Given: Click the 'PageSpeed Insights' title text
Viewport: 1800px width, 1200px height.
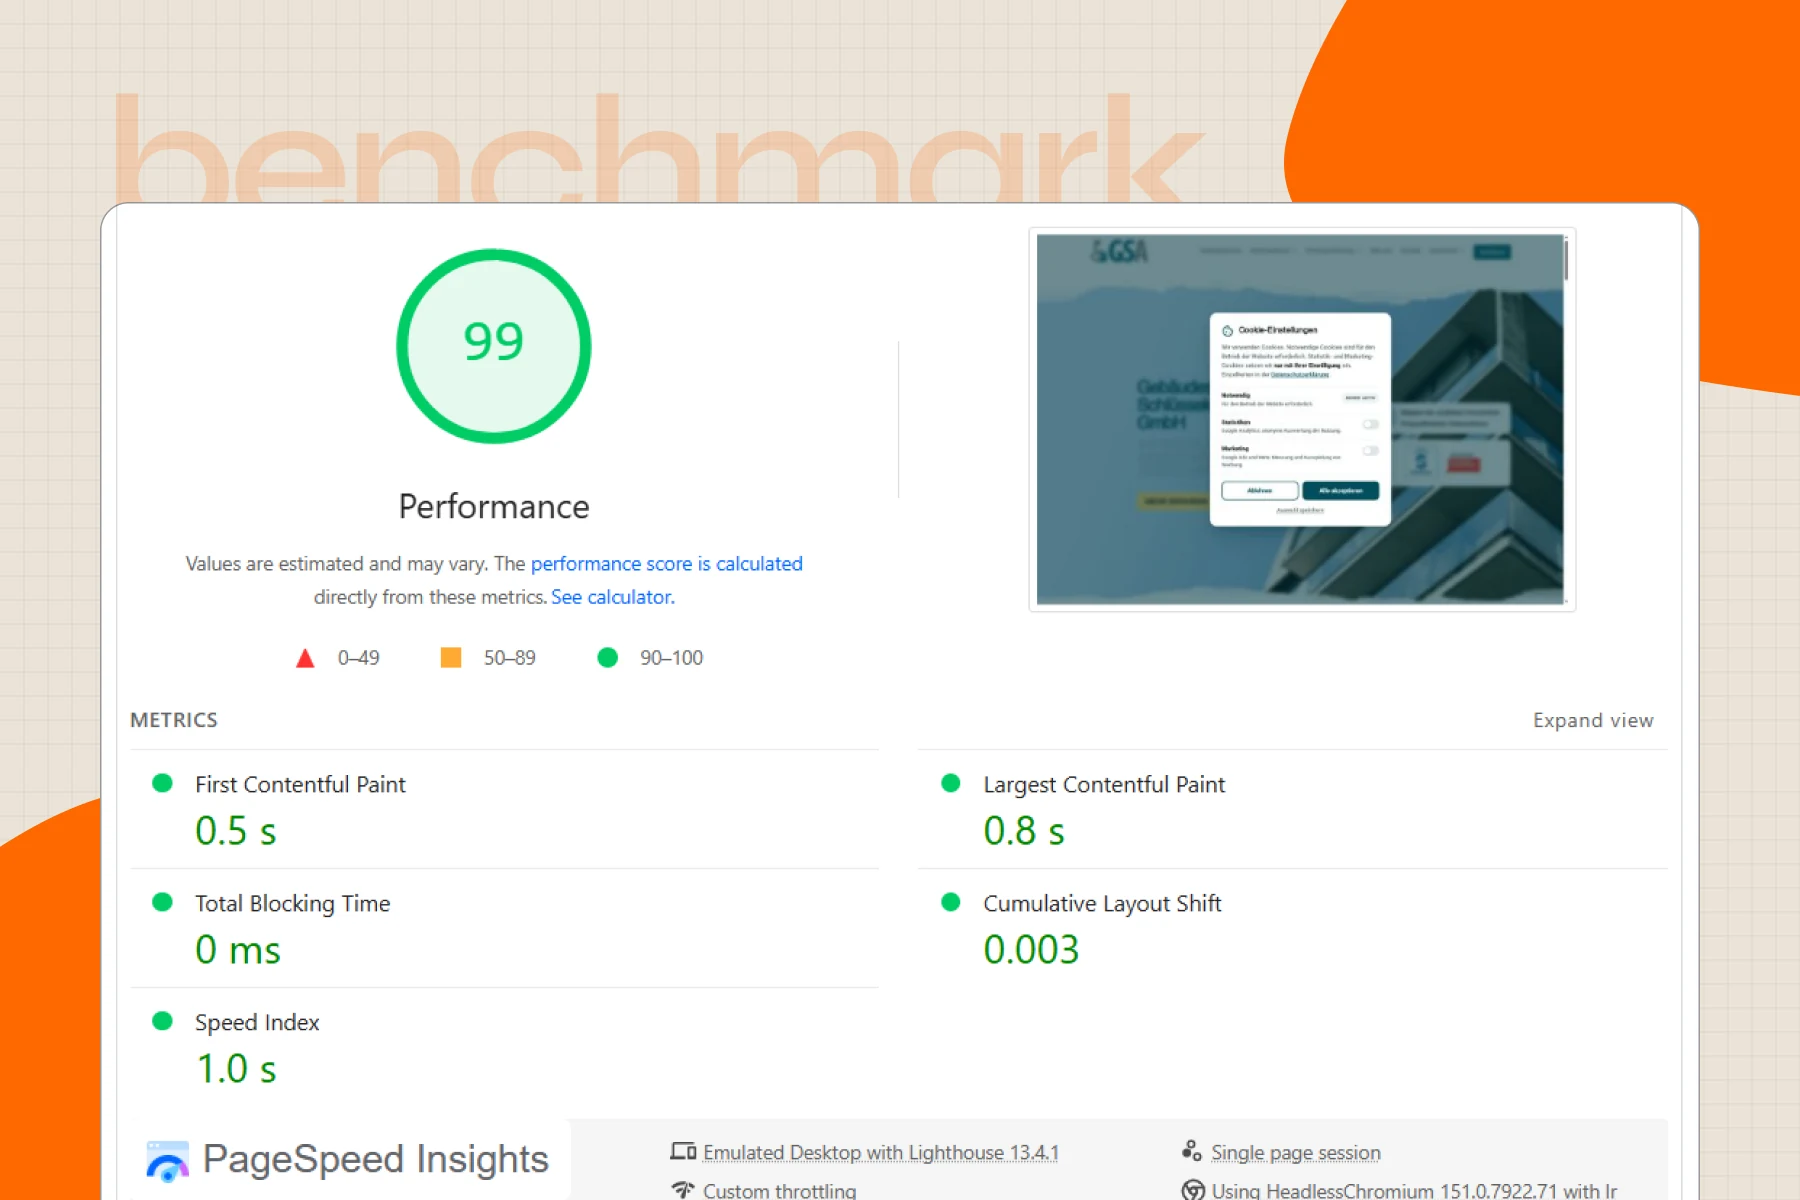Looking at the screenshot, I should (x=375, y=1159).
